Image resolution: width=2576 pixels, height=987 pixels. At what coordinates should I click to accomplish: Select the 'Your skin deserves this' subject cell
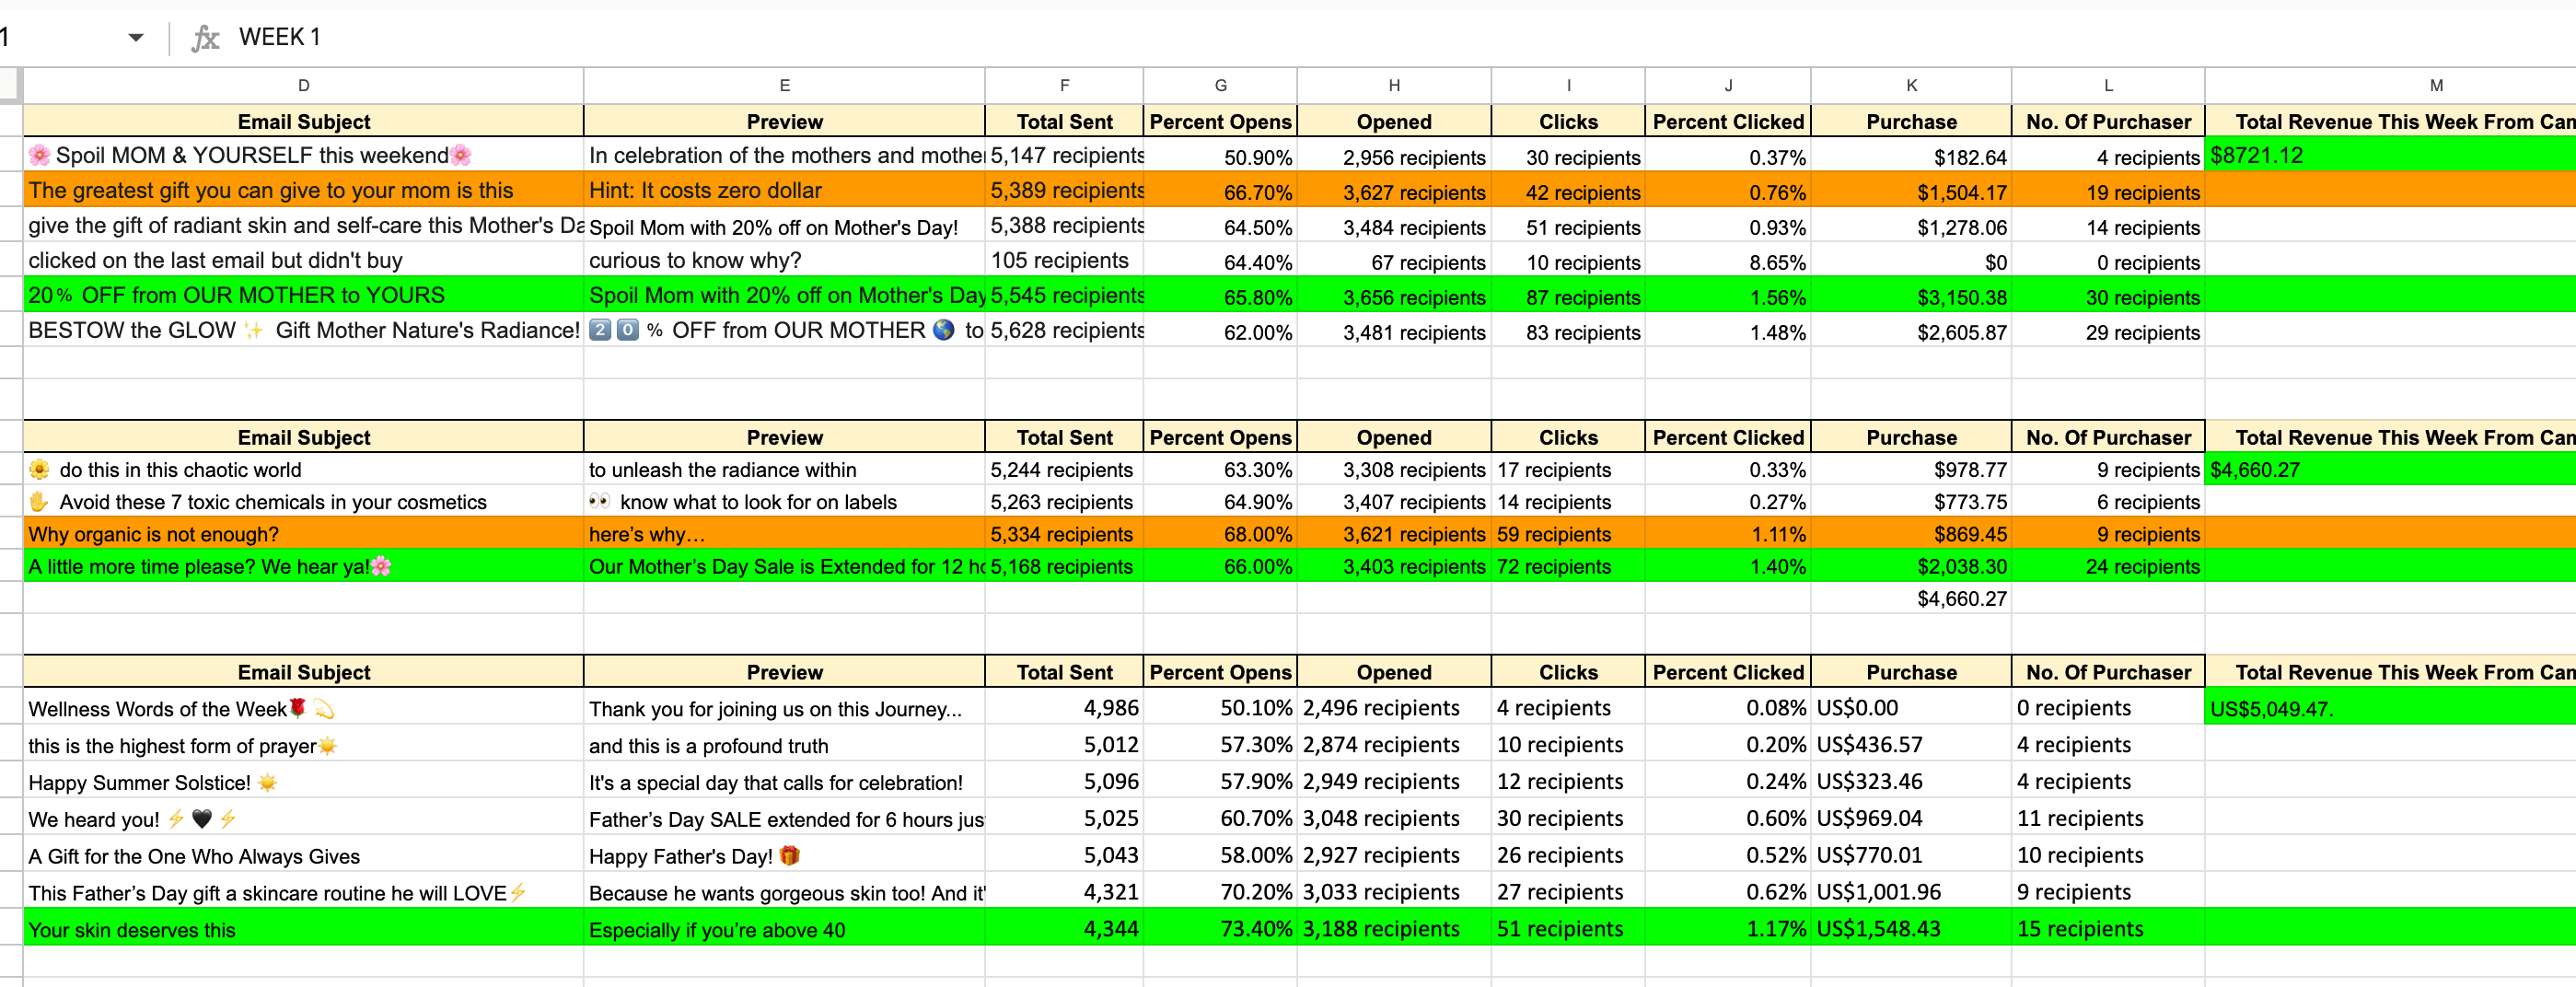[x=303, y=929]
